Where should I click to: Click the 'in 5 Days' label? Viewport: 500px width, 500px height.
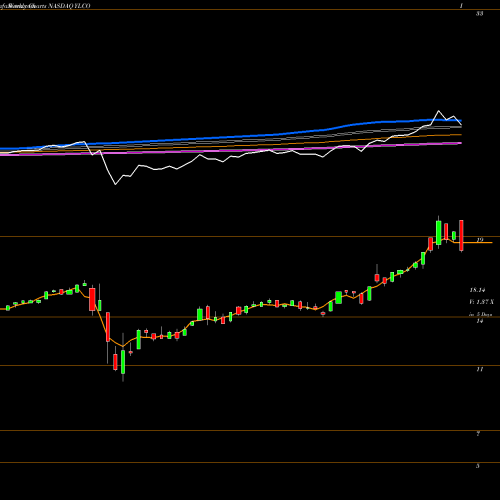coord(480,314)
